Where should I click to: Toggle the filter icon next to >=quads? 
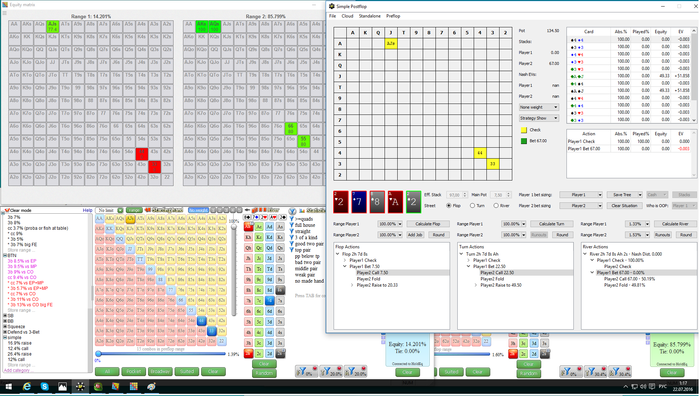click(292, 219)
